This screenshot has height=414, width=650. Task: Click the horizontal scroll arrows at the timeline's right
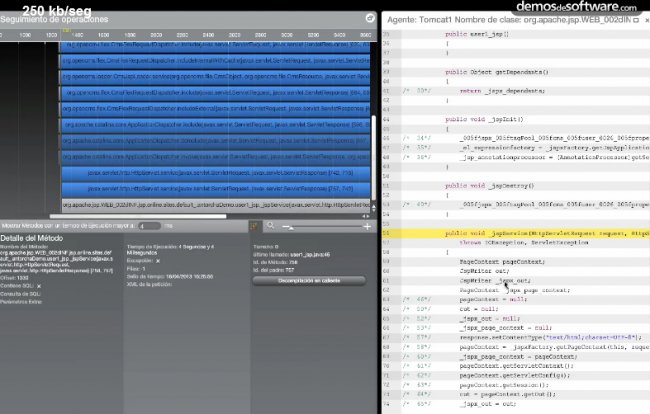click(366, 216)
